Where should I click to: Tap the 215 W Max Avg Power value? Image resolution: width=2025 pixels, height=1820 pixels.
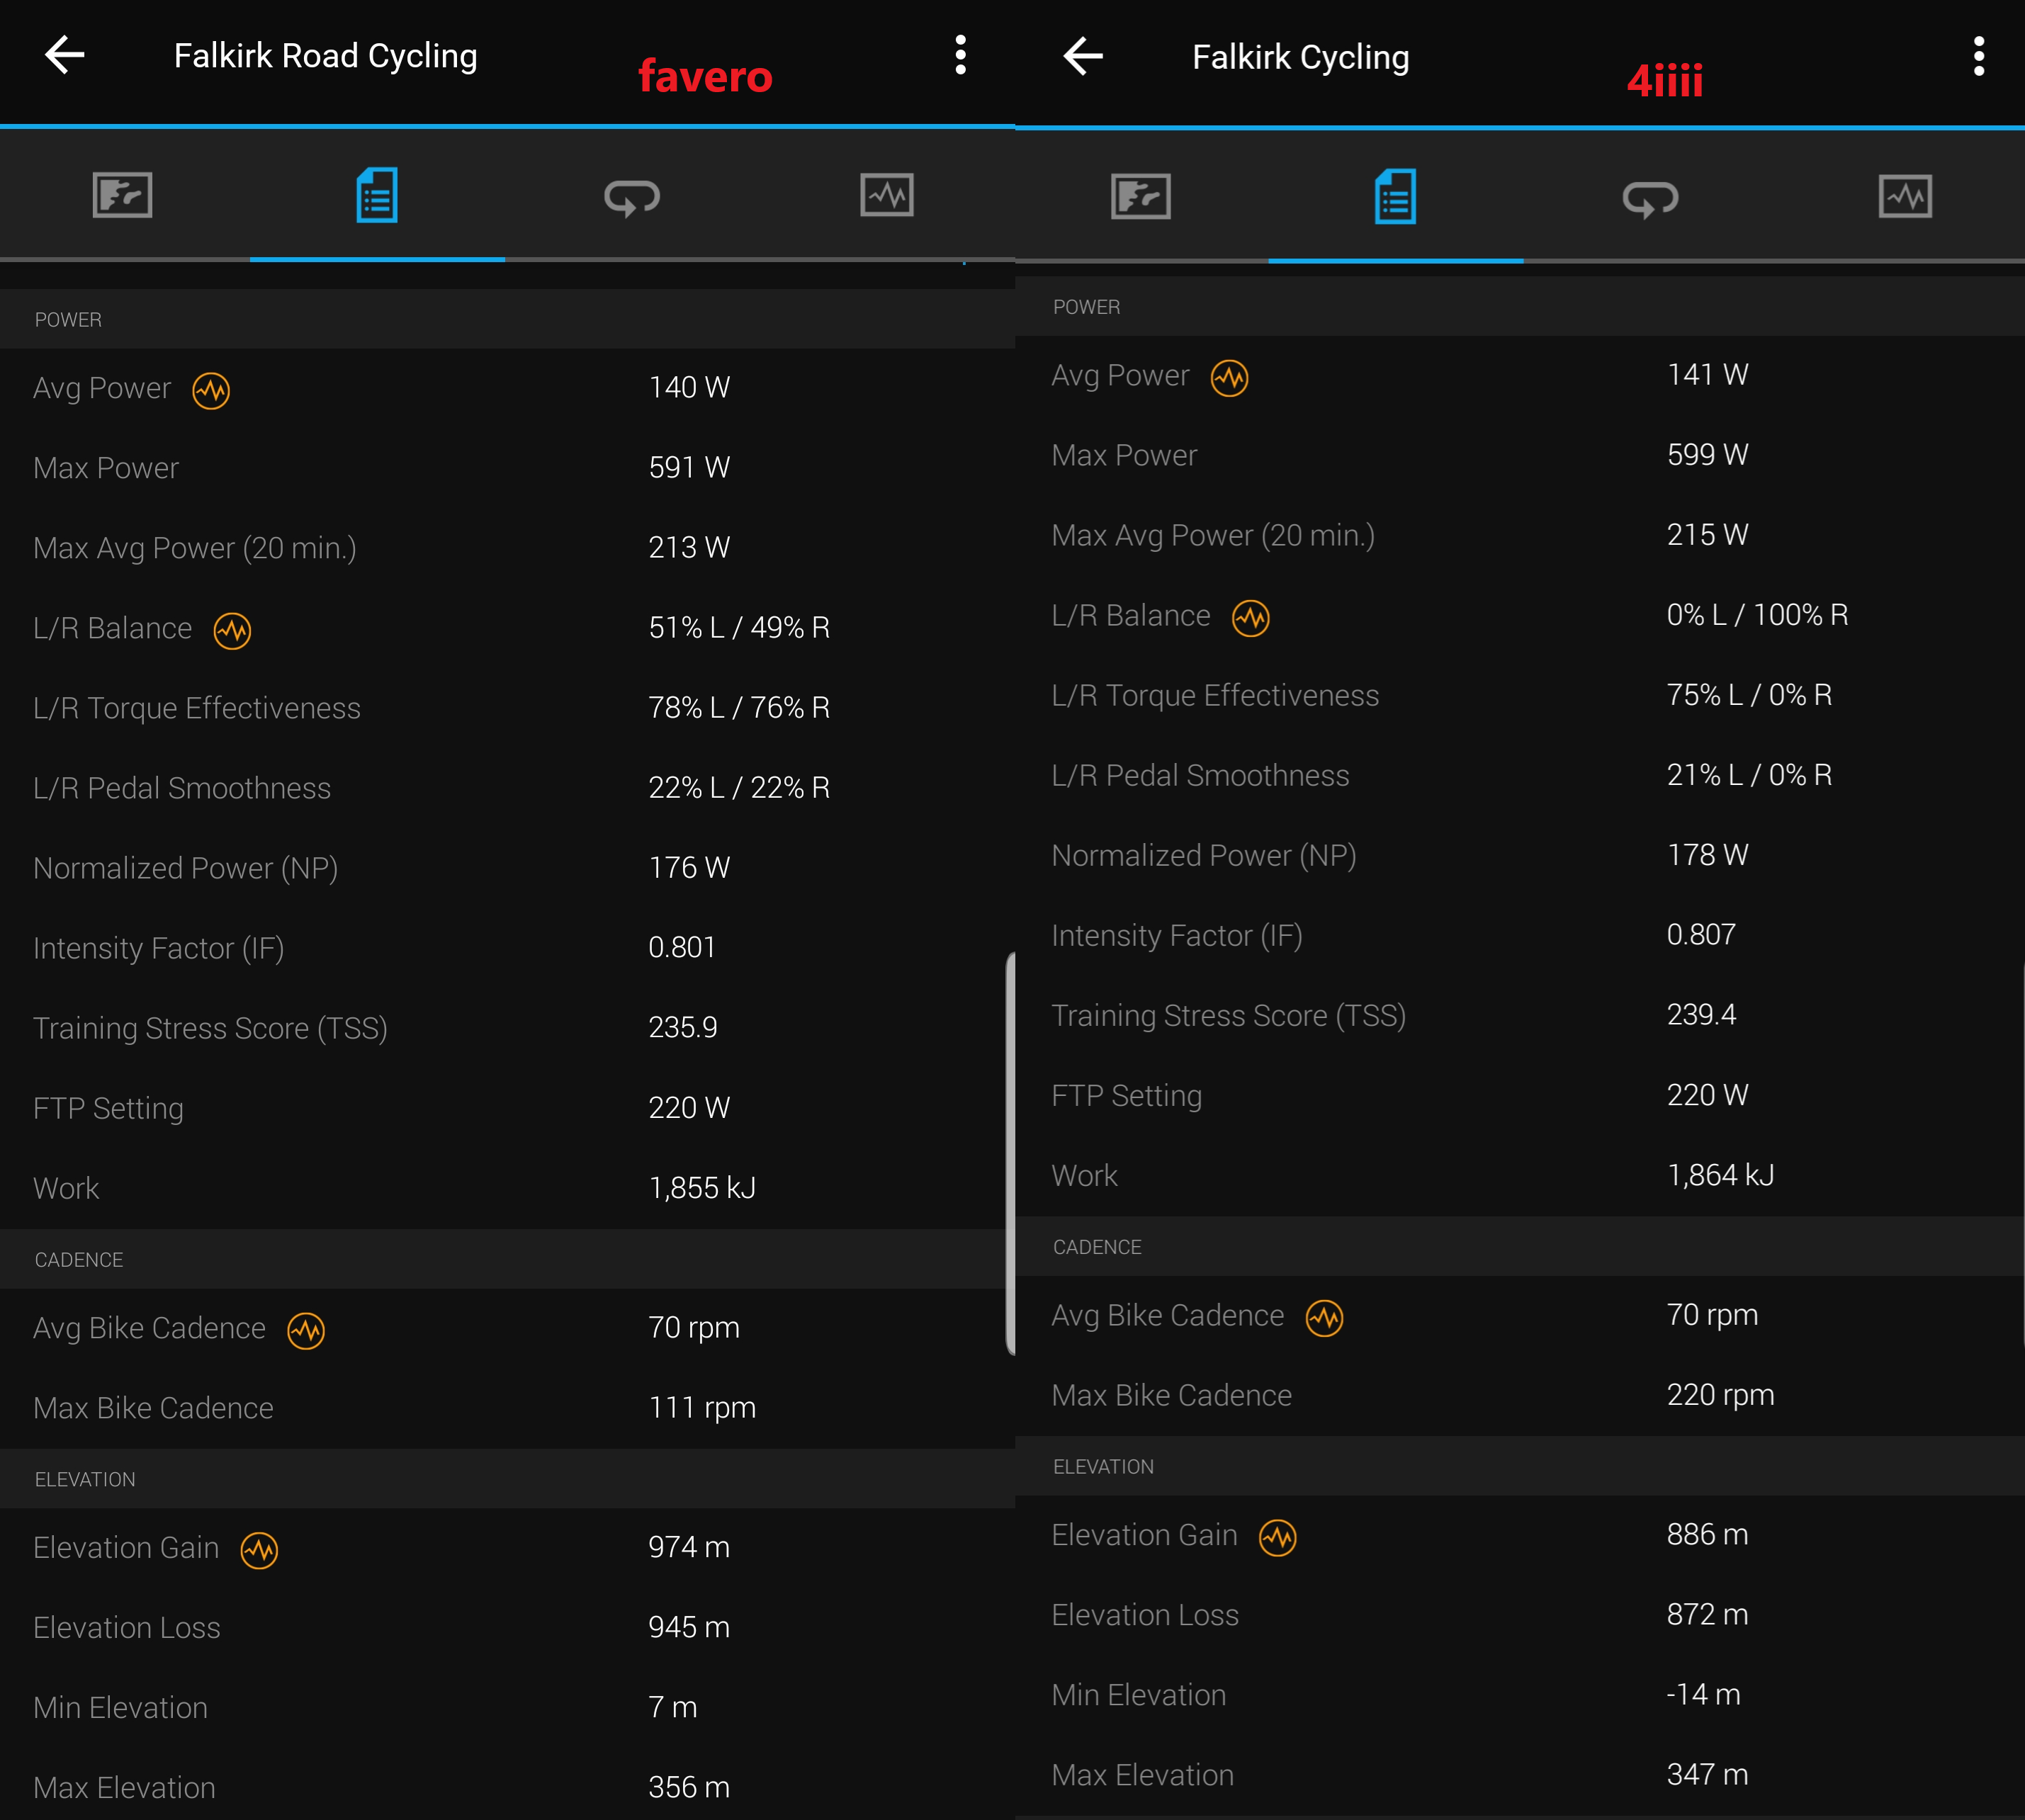point(1707,534)
